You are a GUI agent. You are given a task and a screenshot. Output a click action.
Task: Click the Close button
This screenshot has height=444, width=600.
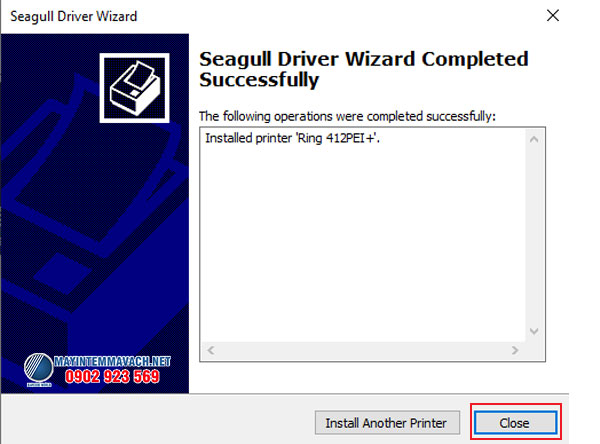[515, 423]
